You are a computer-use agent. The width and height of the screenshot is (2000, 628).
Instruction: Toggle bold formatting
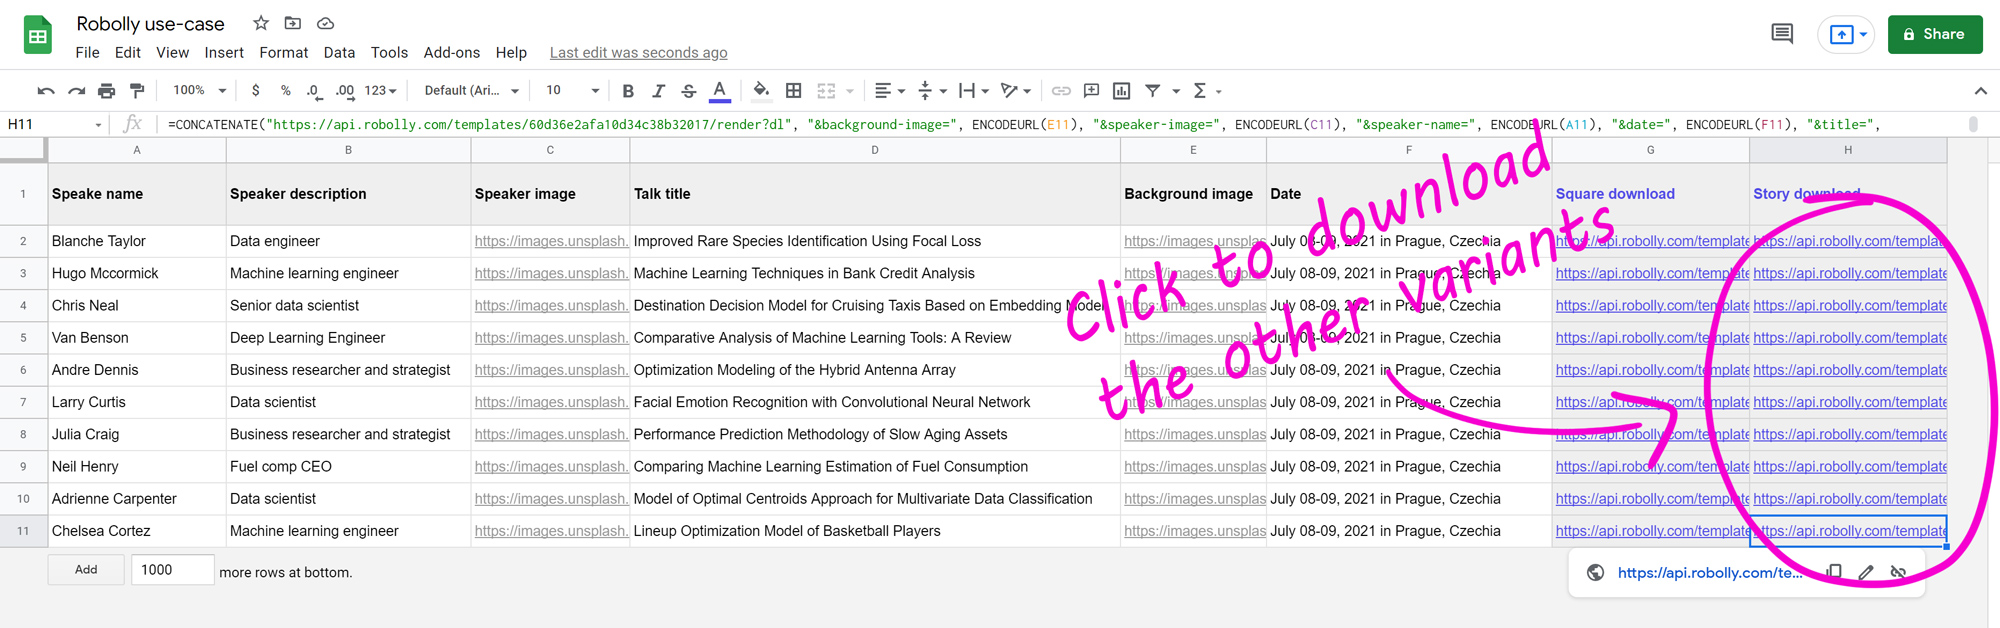pos(628,91)
